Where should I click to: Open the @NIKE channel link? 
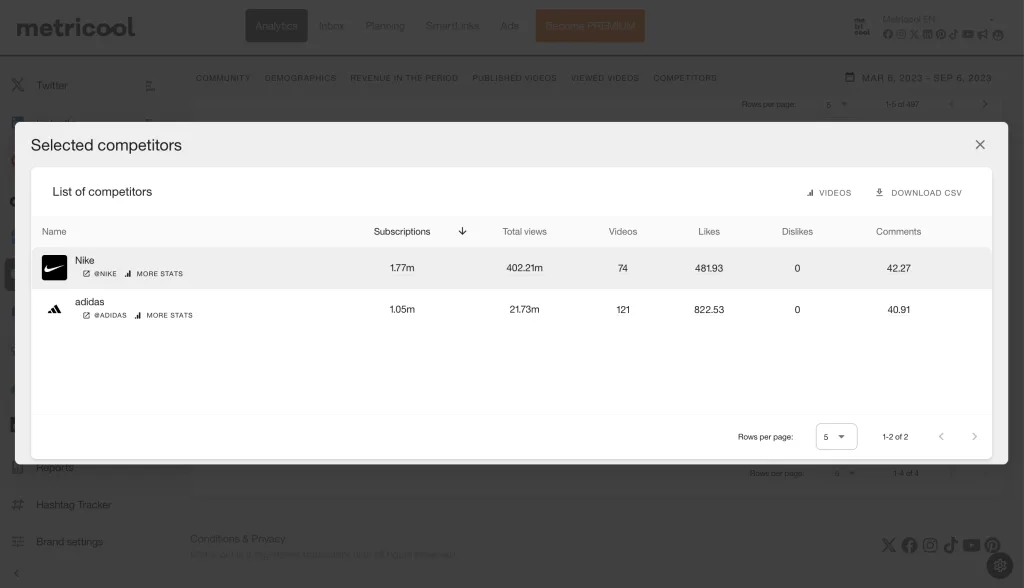click(x=100, y=274)
